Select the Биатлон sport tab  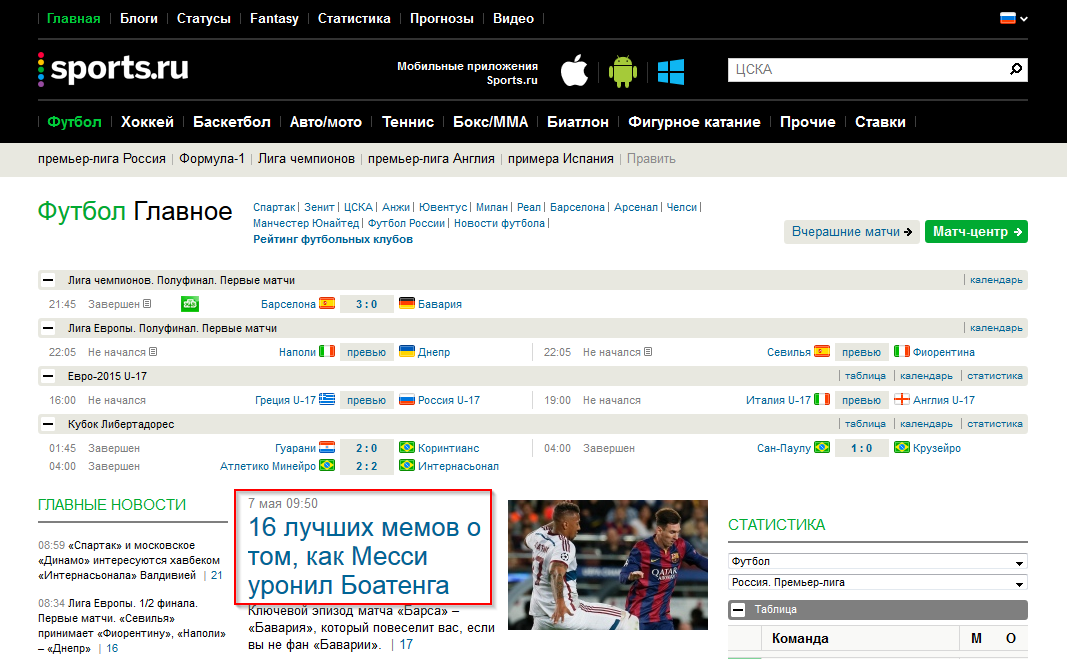tap(578, 122)
